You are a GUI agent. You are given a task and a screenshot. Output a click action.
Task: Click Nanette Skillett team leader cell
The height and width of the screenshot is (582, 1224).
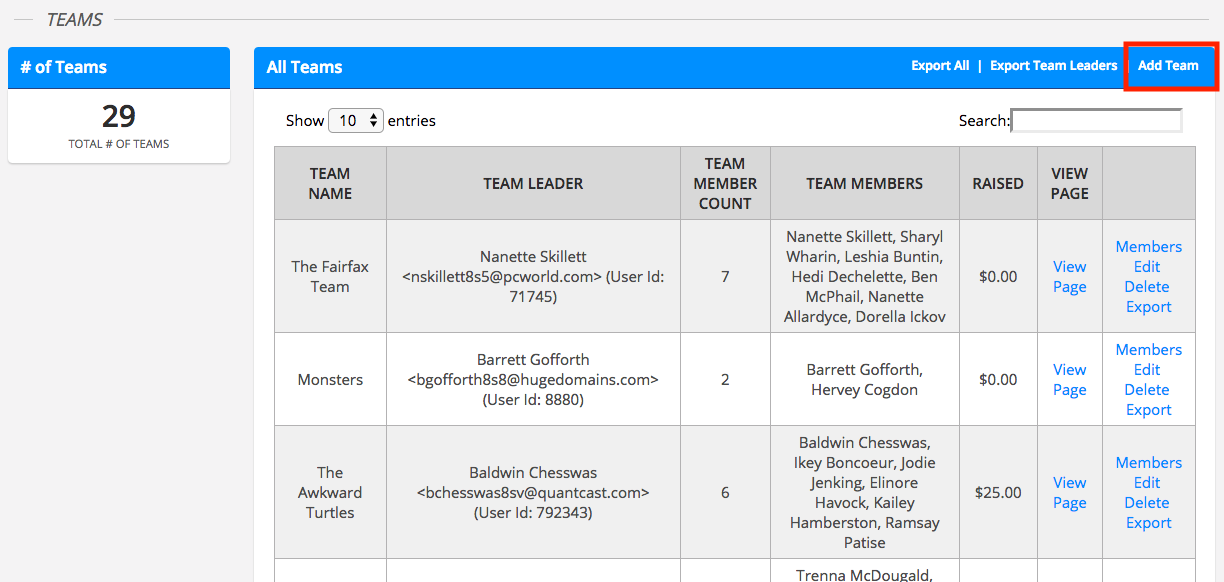[533, 277]
